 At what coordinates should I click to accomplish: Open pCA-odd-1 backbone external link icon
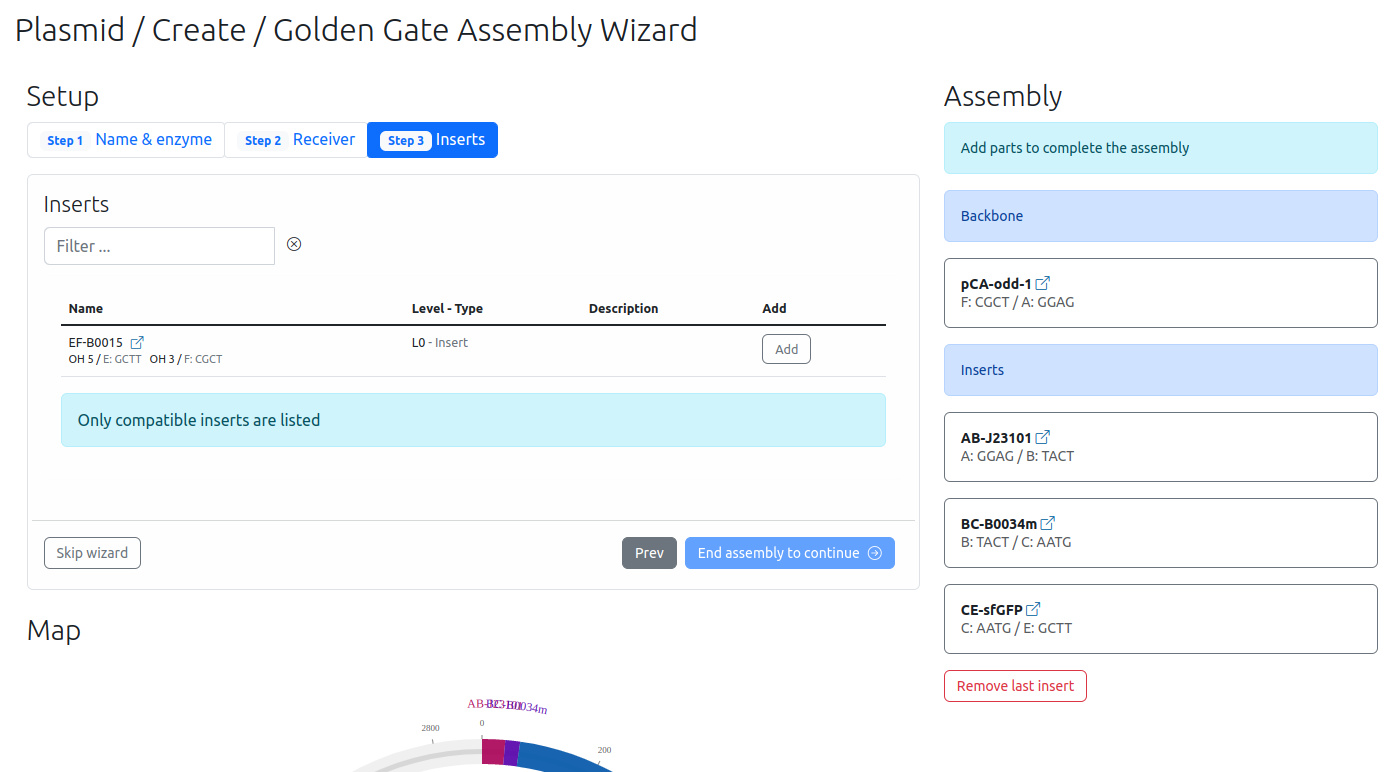(1043, 284)
